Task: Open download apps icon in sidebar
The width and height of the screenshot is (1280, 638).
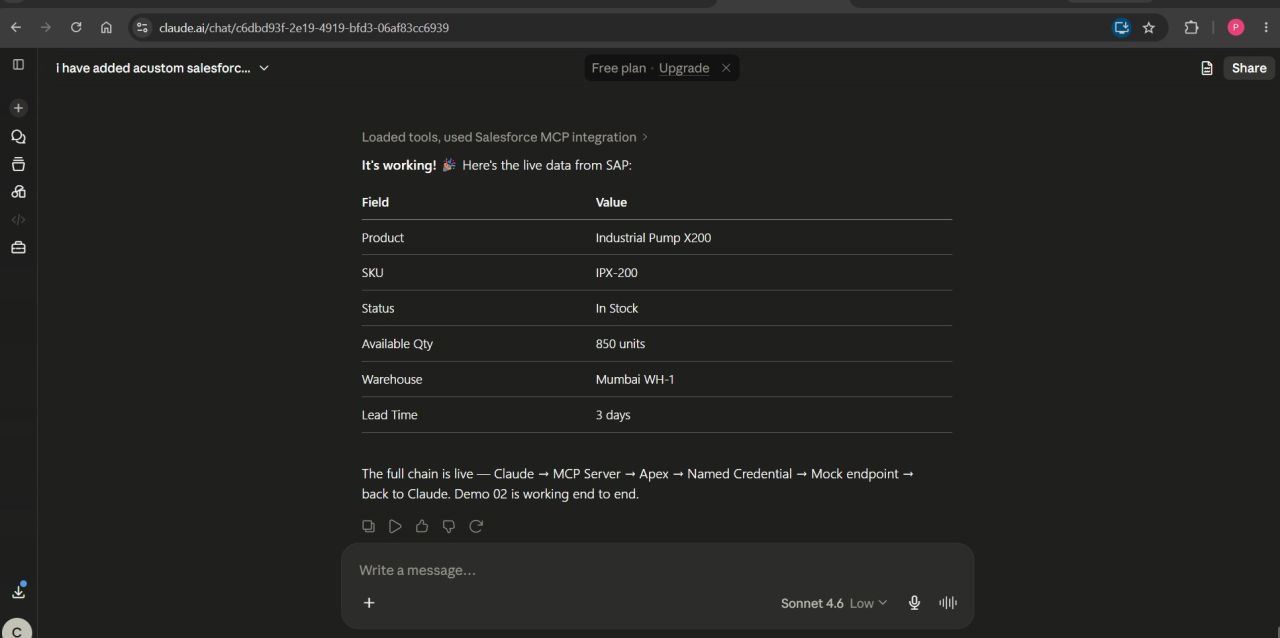Action: (18, 591)
